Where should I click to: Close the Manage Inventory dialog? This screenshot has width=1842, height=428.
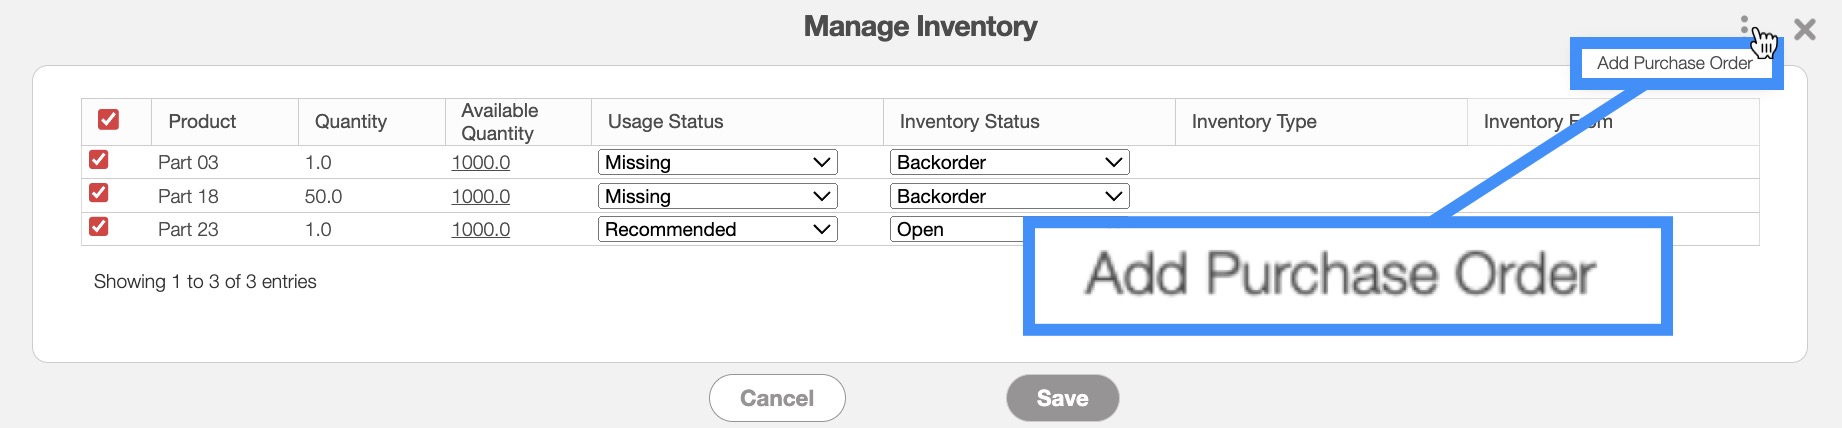click(1805, 29)
